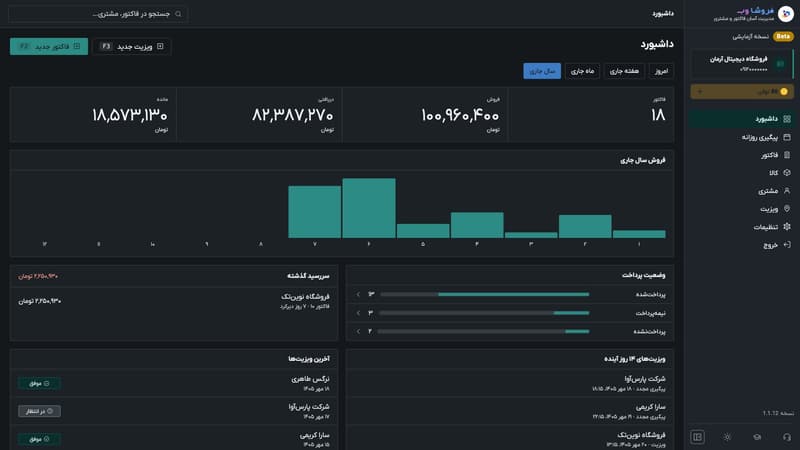This screenshot has height=450, width=800.
Task: Open the کالا page from sidebar
Action: pos(741,172)
